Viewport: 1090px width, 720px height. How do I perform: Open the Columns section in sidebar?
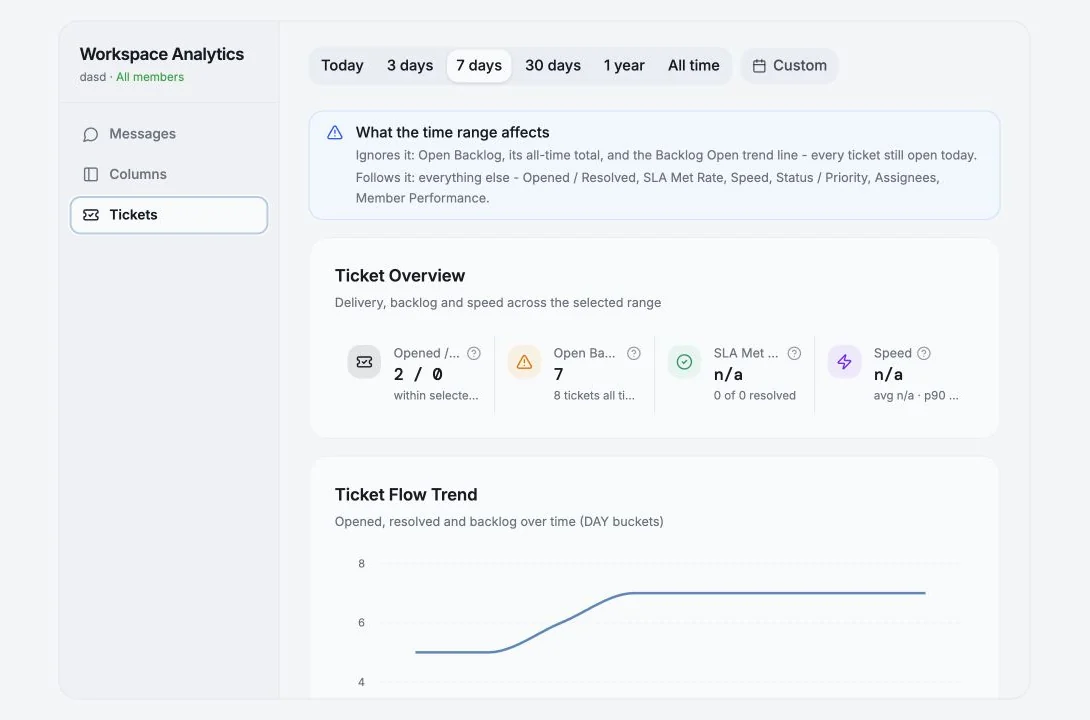pos(168,174)
